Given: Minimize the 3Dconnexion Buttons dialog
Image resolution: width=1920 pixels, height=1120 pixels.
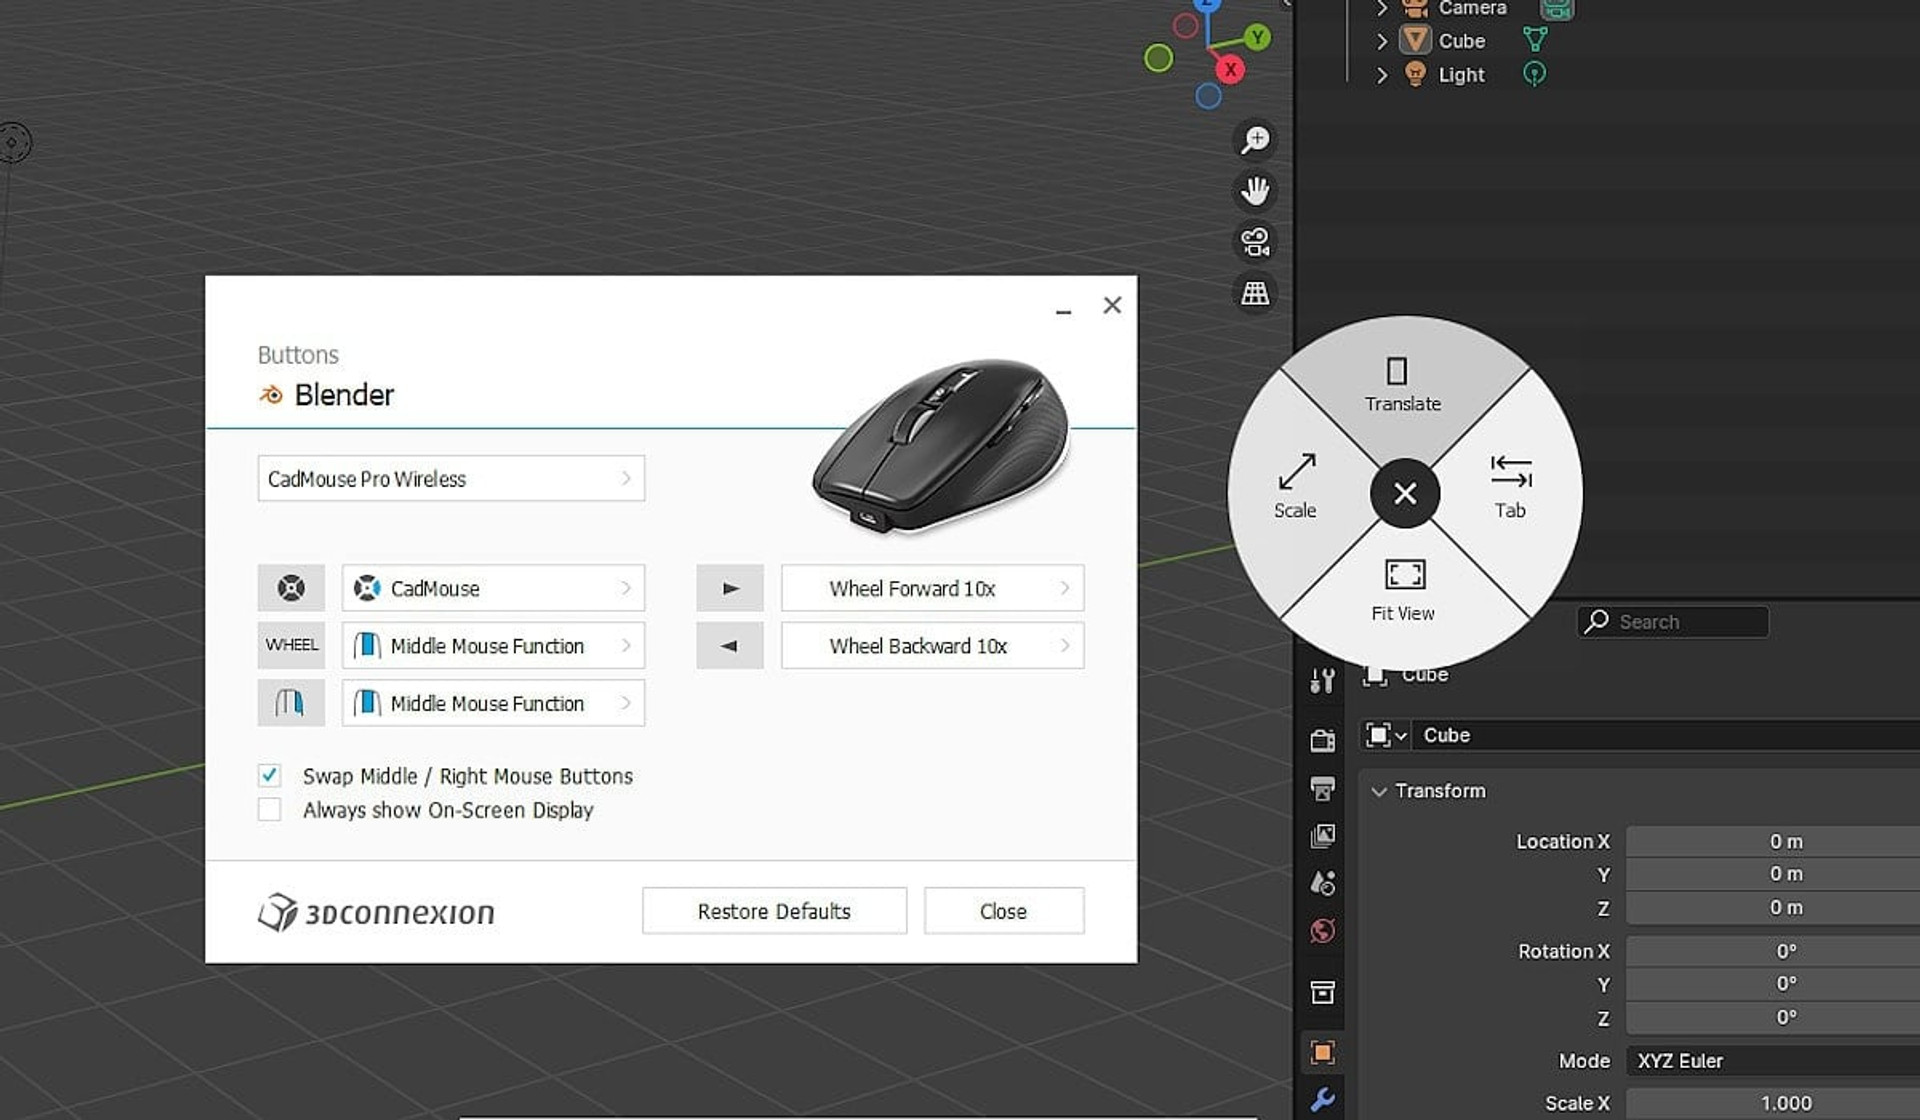Looking at the screenshot, I should pos(1064,309).
